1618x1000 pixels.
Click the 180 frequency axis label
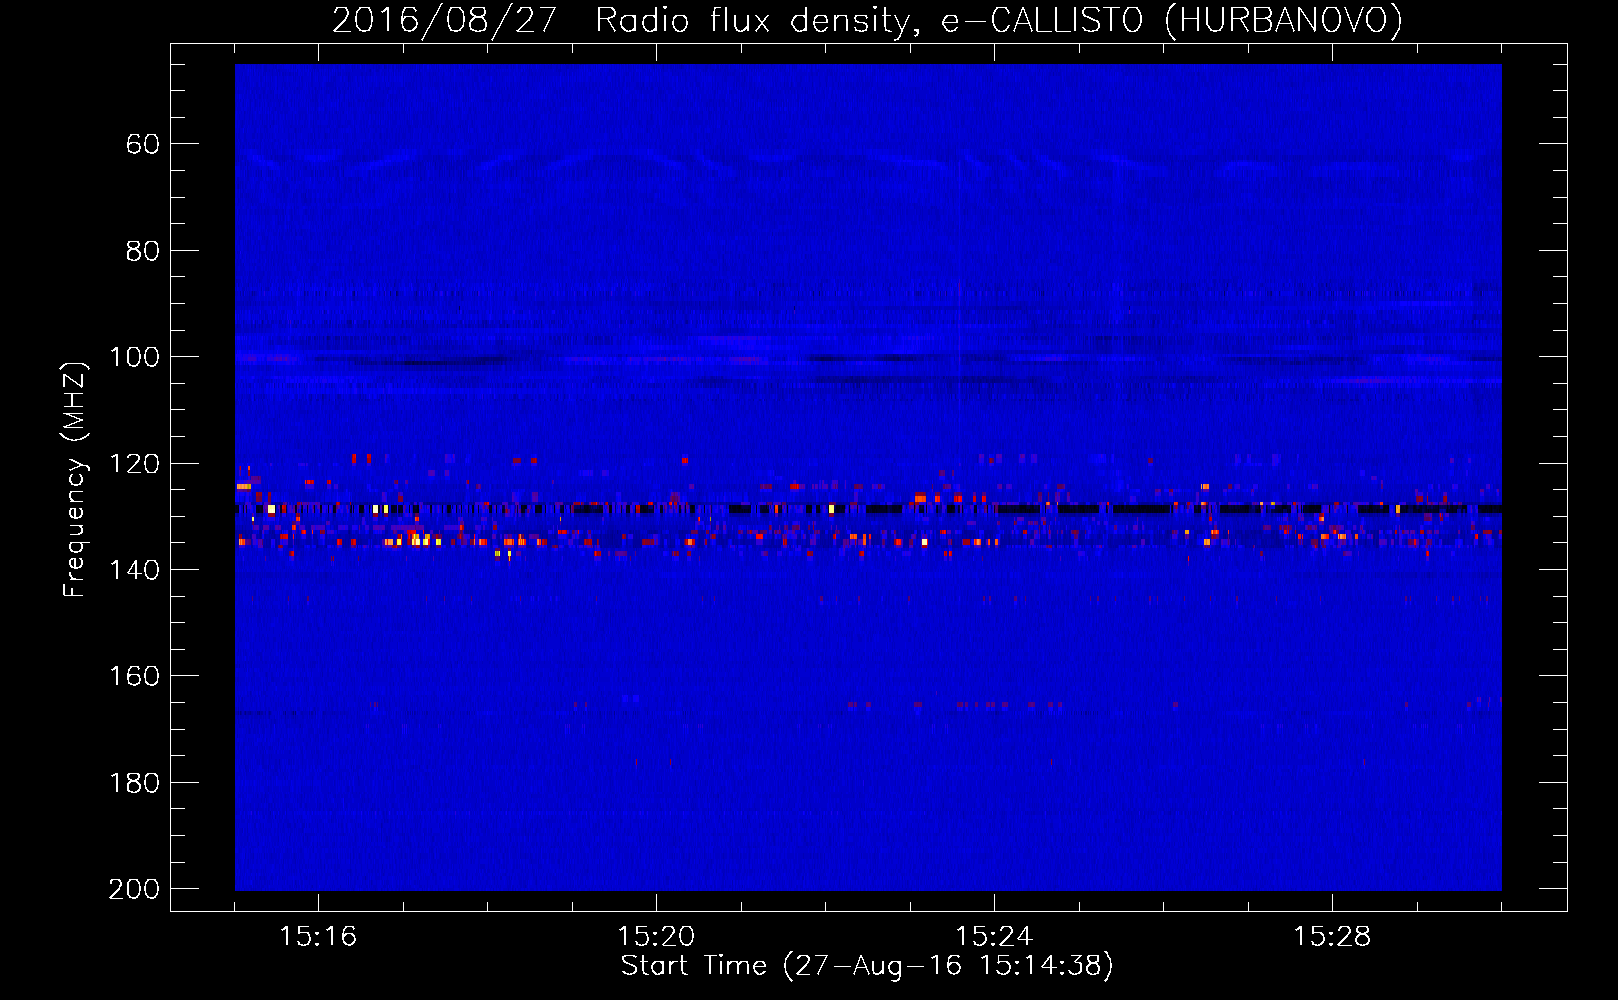(134, 783)
